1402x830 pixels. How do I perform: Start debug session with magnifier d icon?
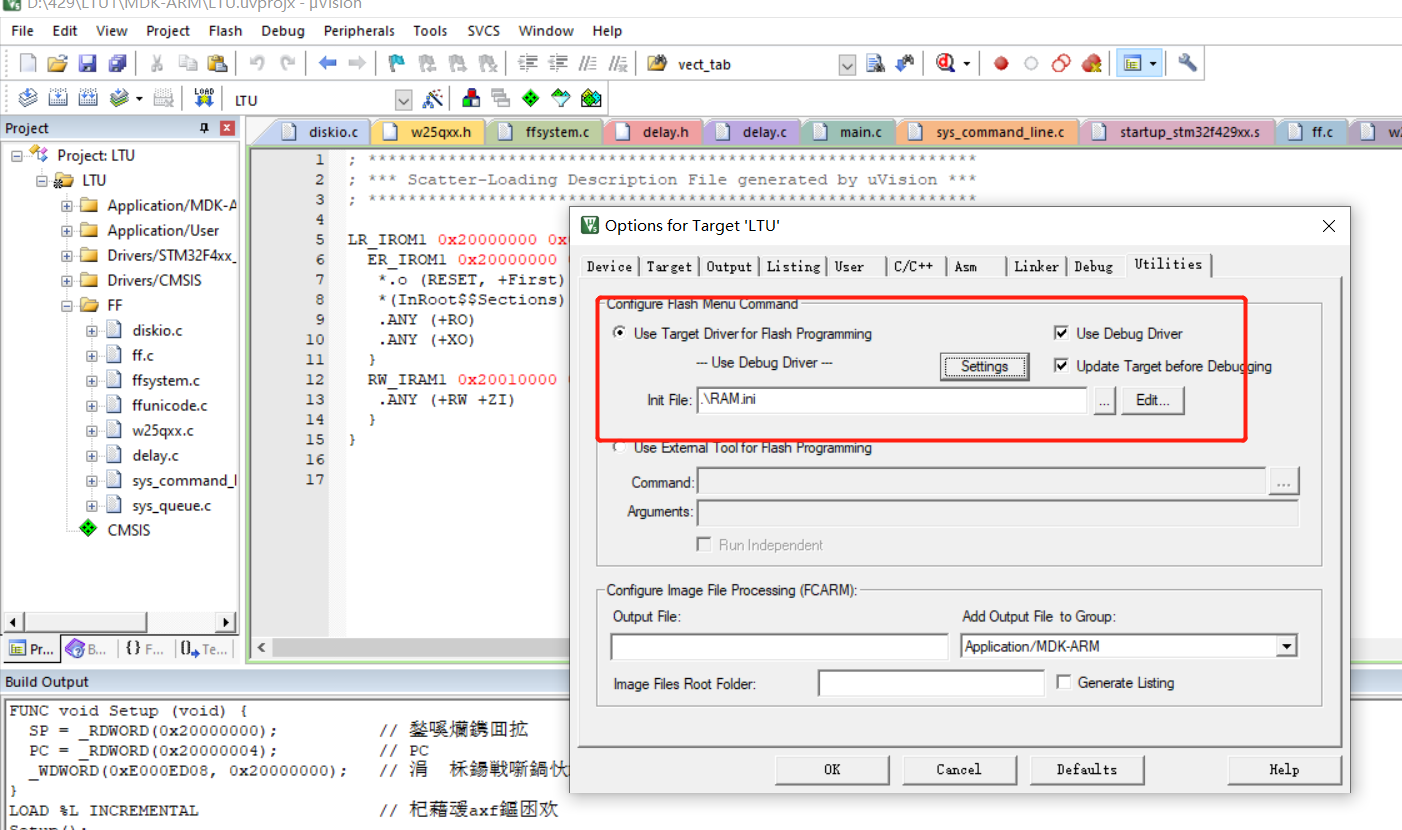pyautogui.click(x=945, y=64)
